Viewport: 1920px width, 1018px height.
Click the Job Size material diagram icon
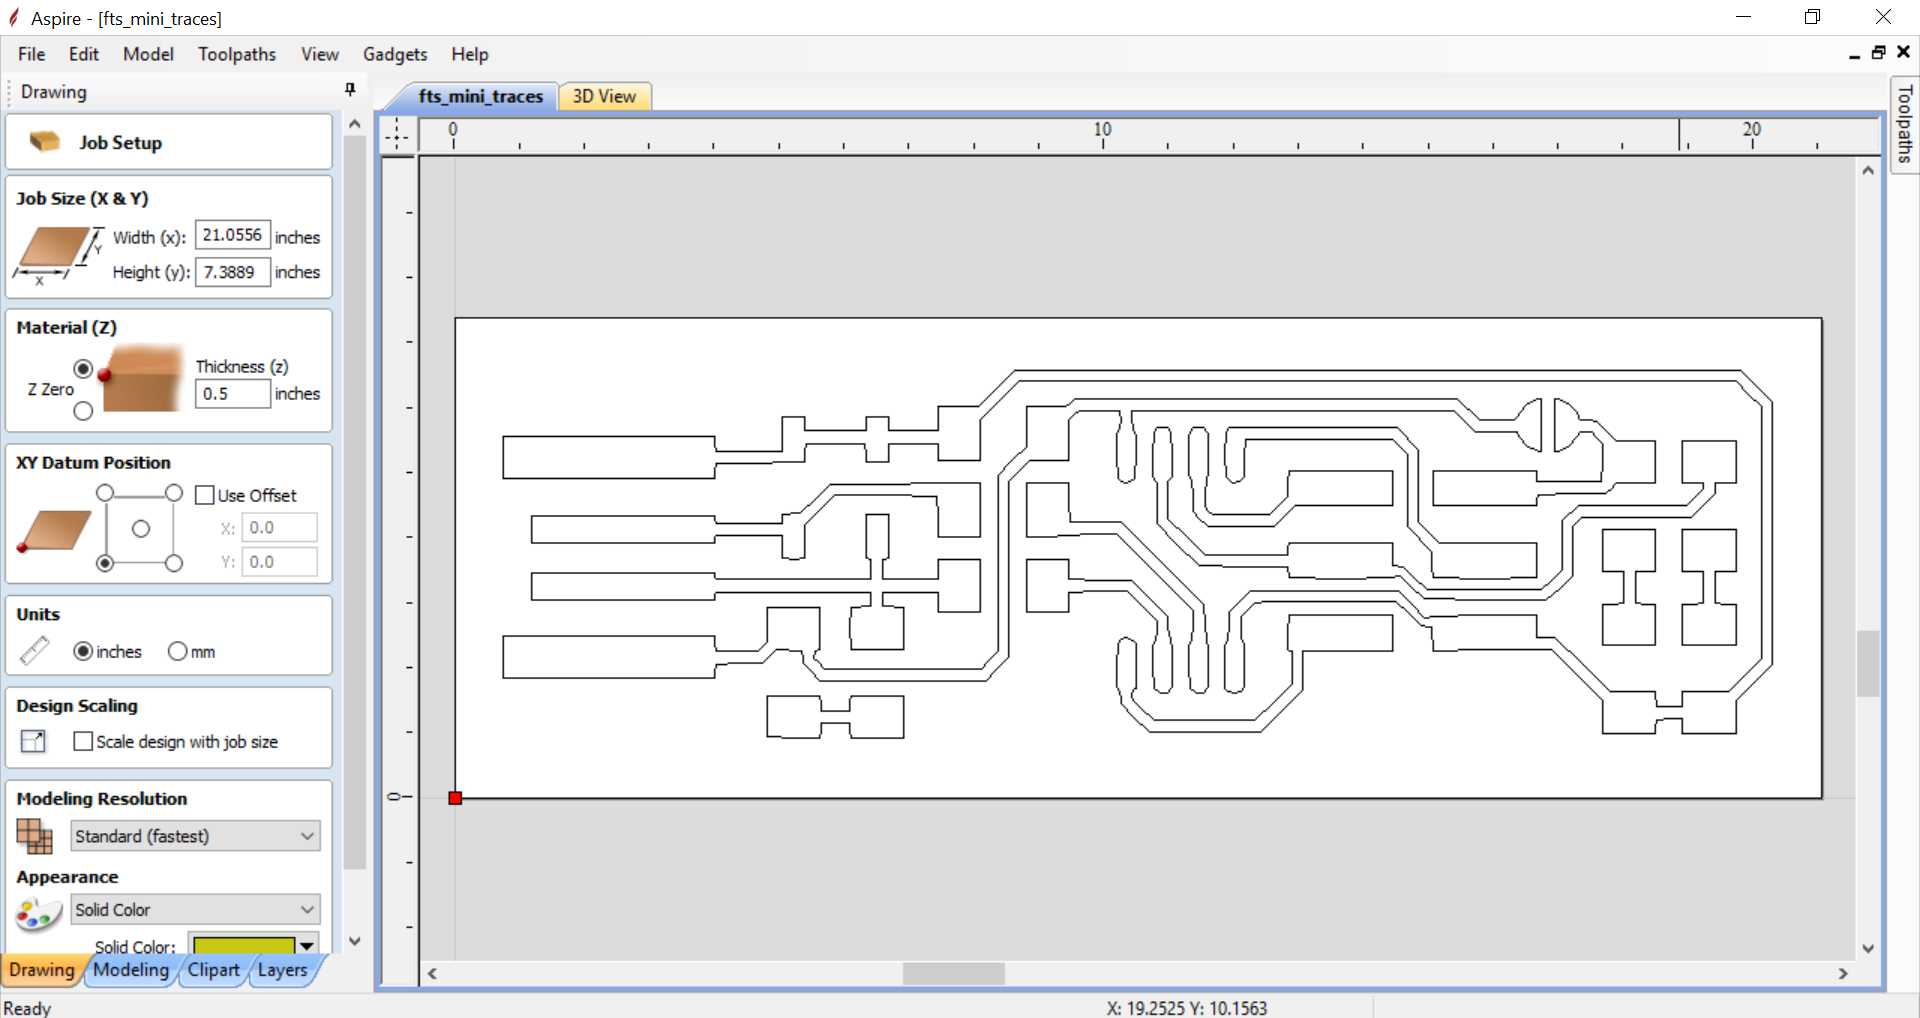[58, 254]
